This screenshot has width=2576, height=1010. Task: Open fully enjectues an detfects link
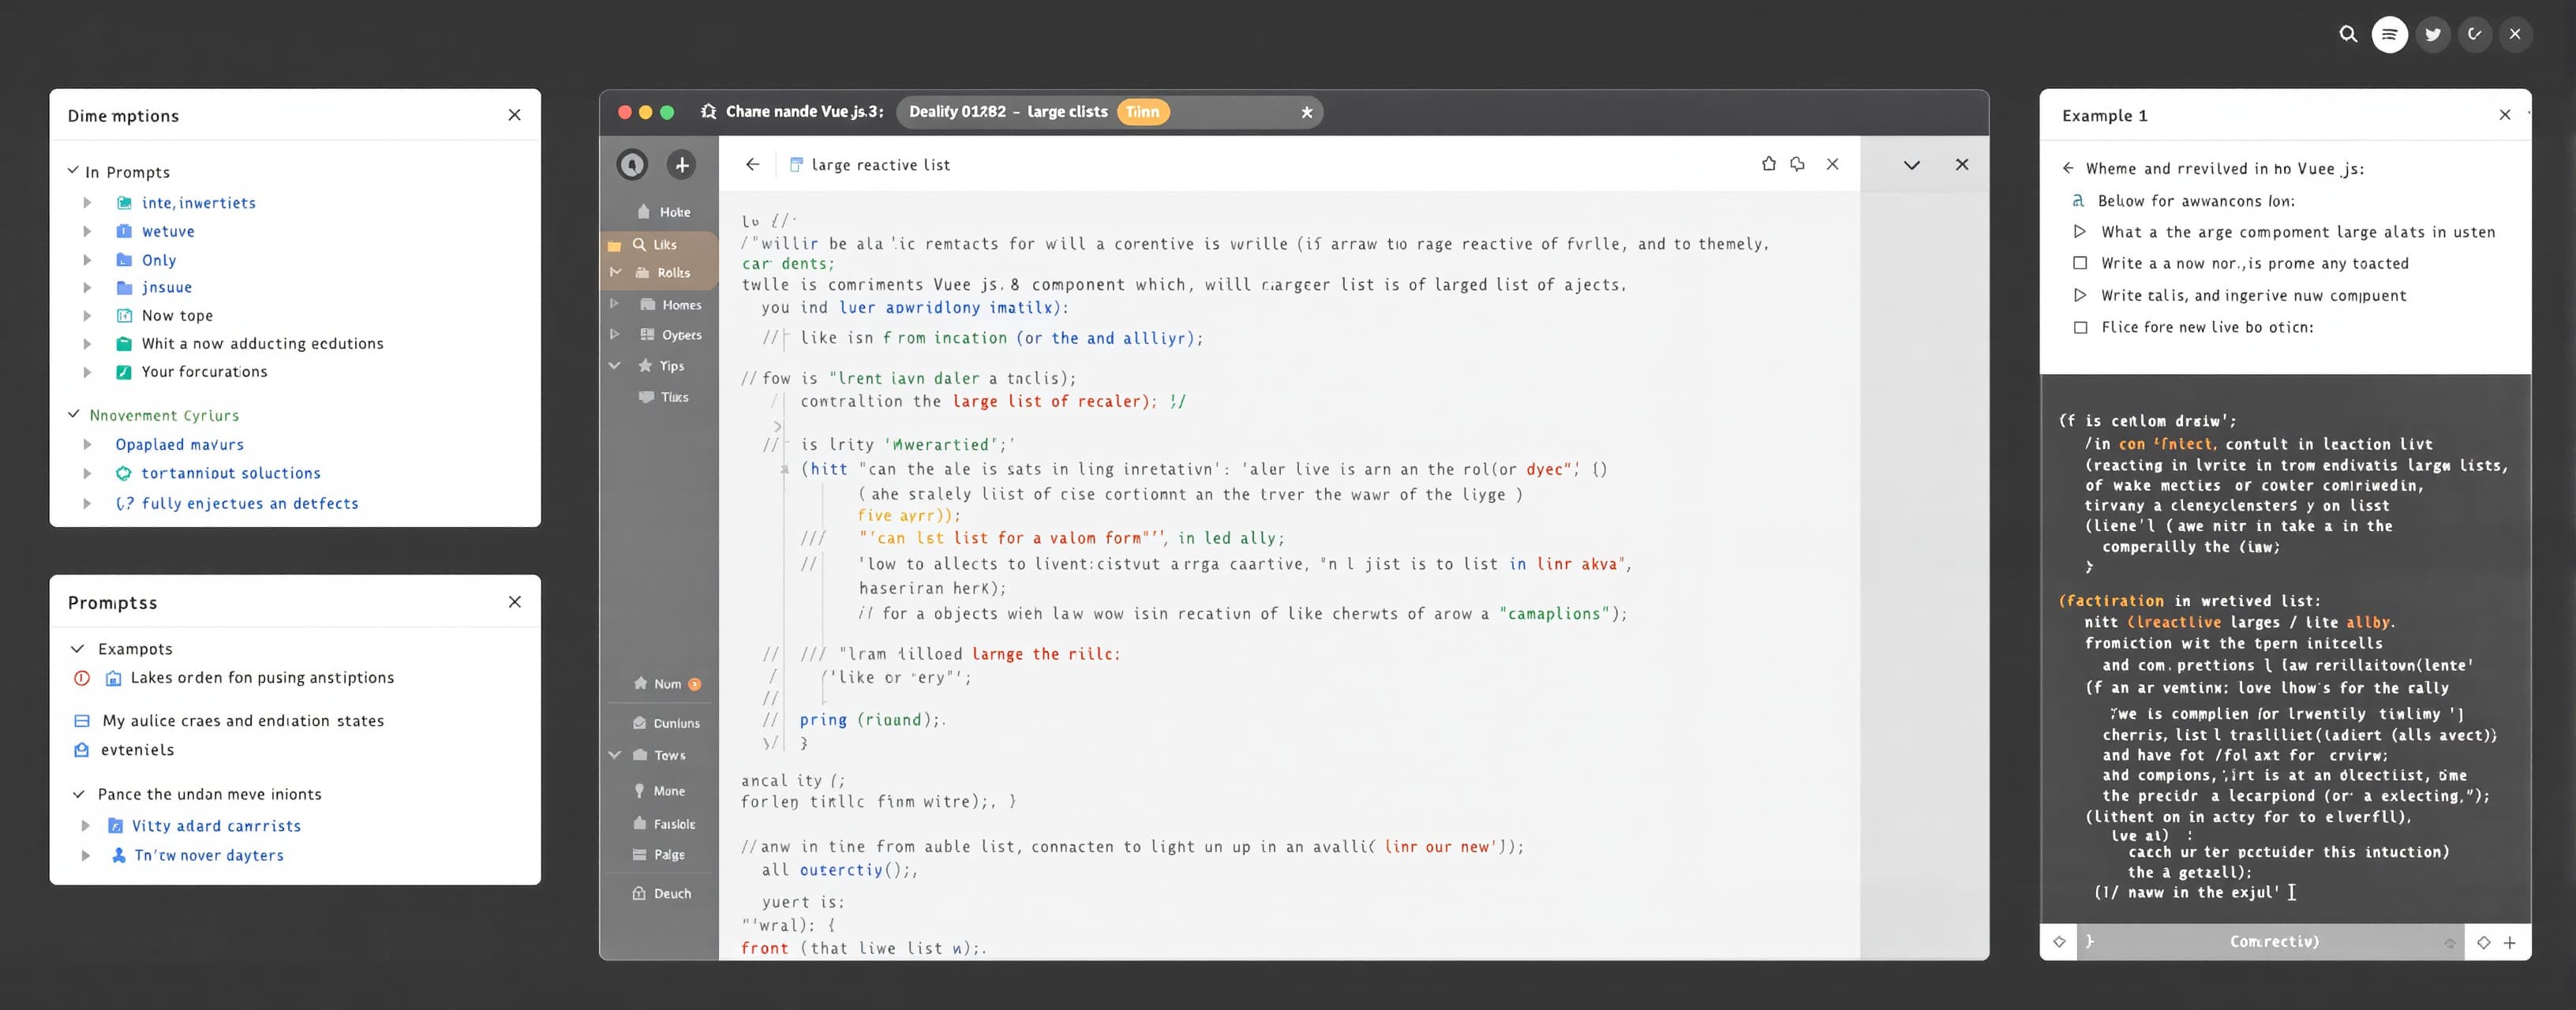(250, 503)
